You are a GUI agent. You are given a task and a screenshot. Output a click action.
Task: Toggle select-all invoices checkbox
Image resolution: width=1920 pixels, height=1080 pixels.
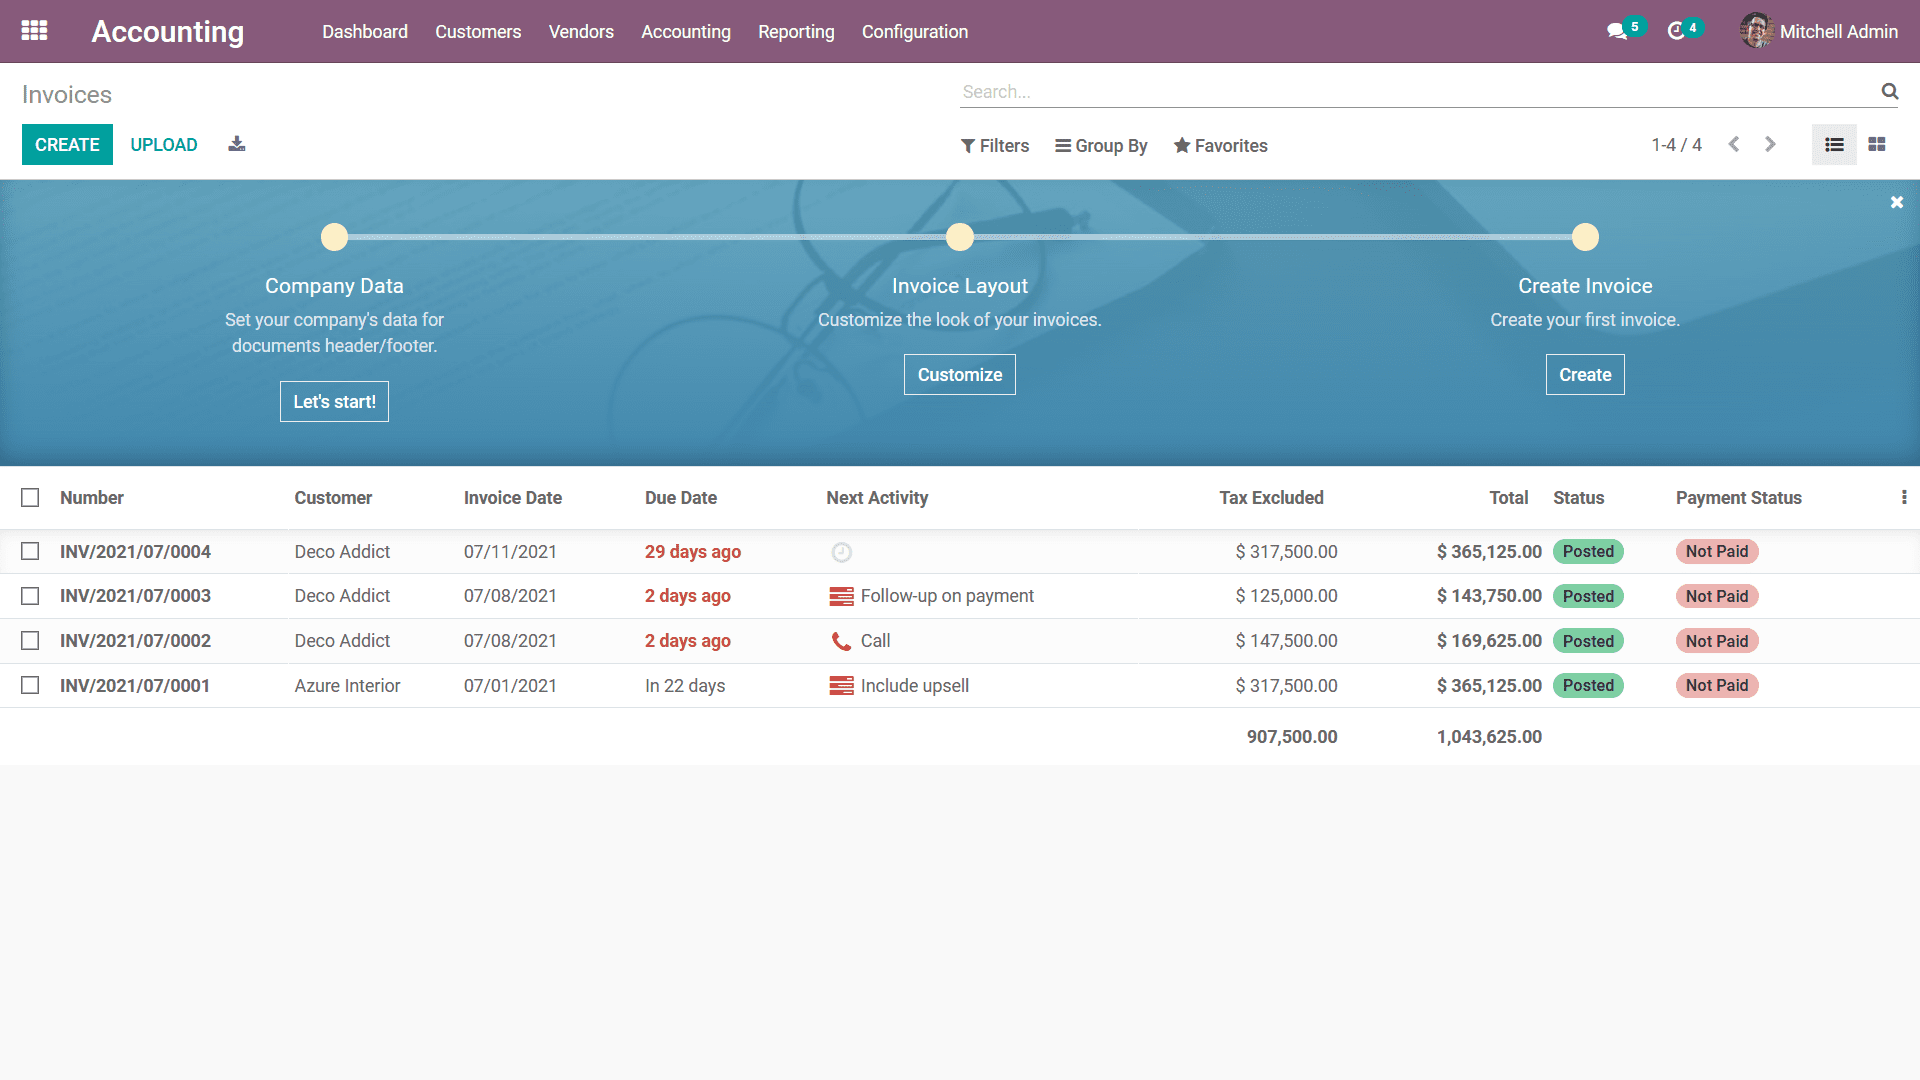click(x=30, y=497)
